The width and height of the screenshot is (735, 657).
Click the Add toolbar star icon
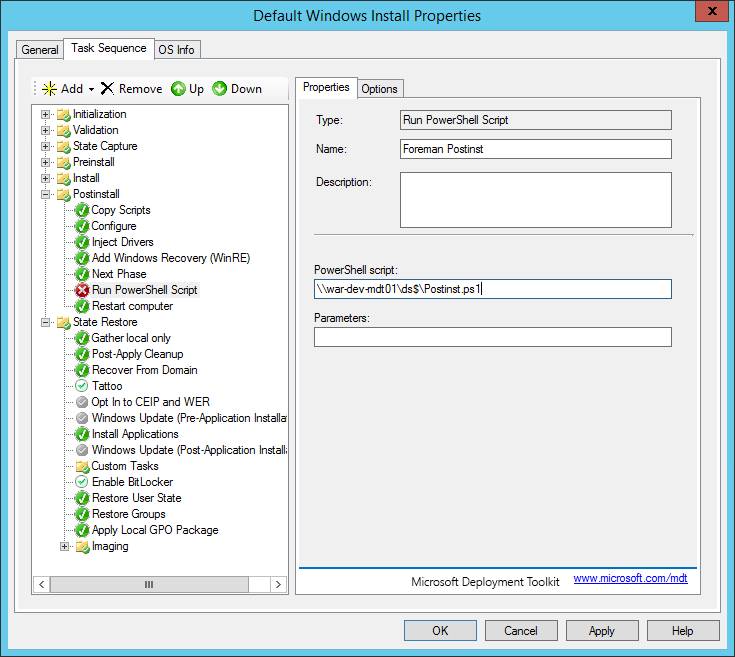49,89
